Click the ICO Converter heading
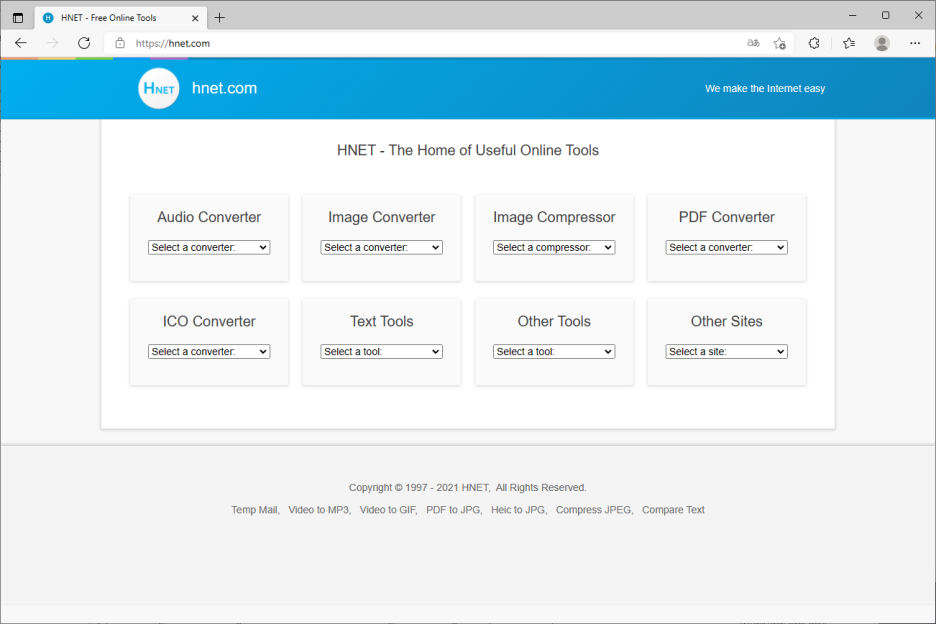 (209, 321)
